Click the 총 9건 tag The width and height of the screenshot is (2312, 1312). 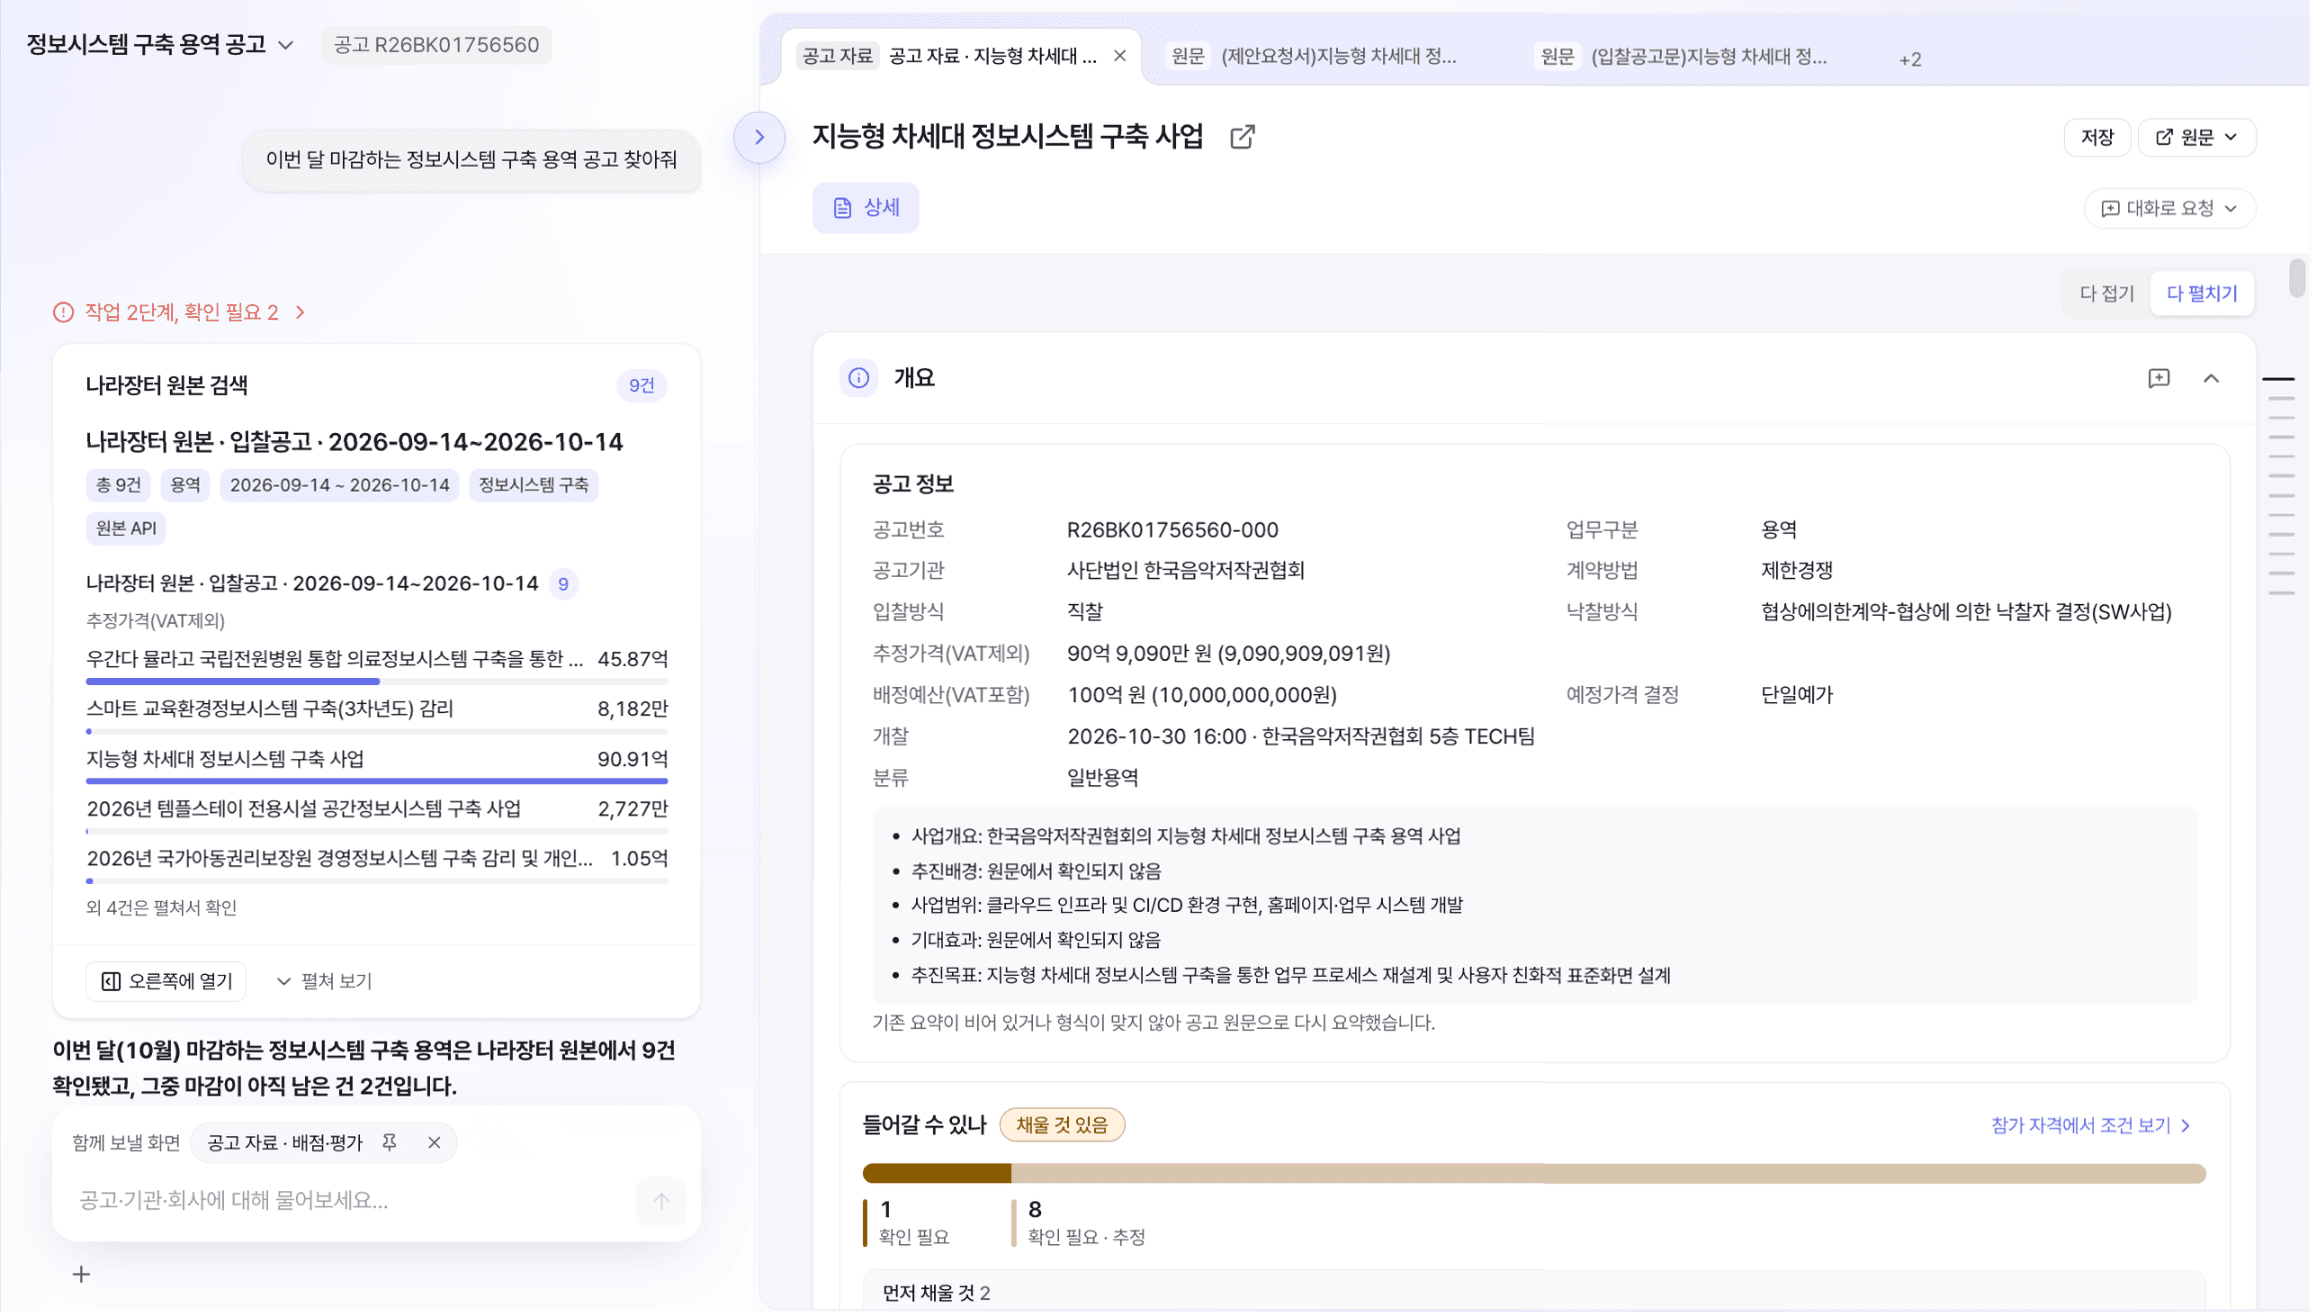pos(118,485)
